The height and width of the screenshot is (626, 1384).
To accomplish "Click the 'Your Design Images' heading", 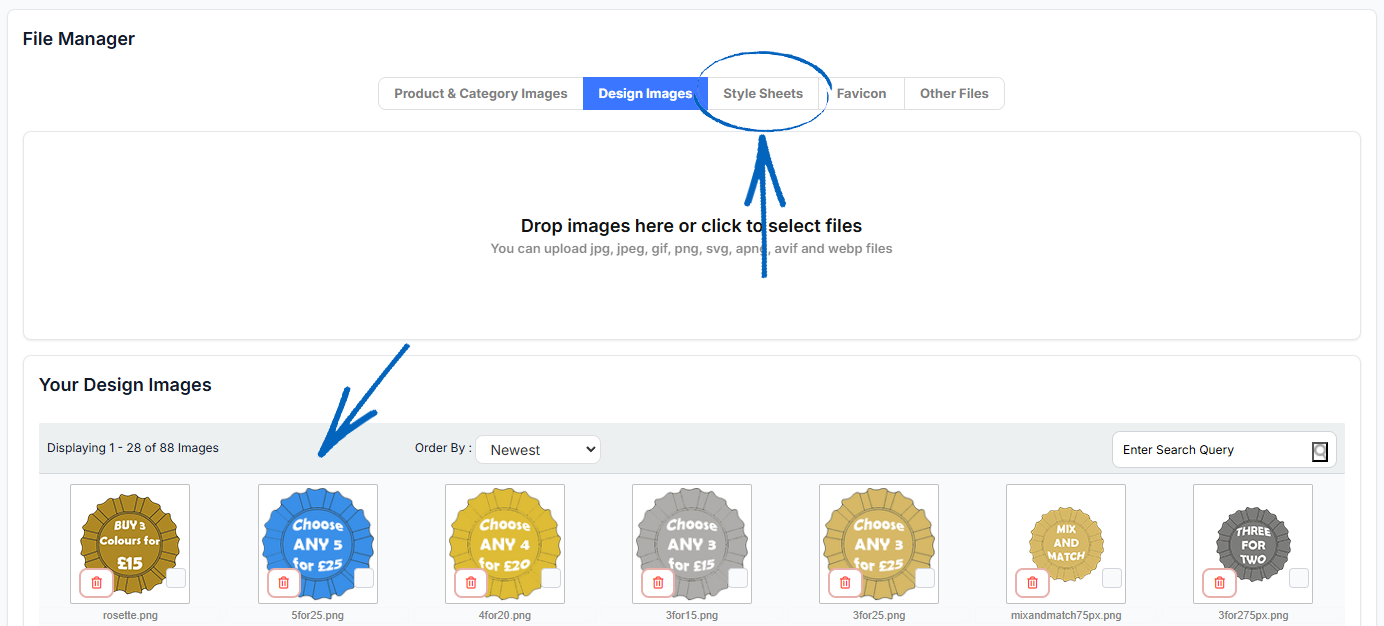I will [x=125, y=385].
